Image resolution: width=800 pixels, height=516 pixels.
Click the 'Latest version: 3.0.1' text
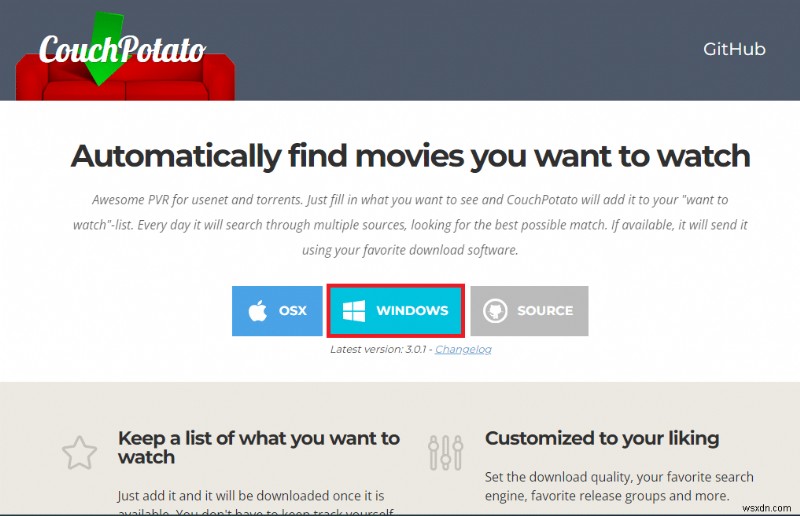click(378, 350)
